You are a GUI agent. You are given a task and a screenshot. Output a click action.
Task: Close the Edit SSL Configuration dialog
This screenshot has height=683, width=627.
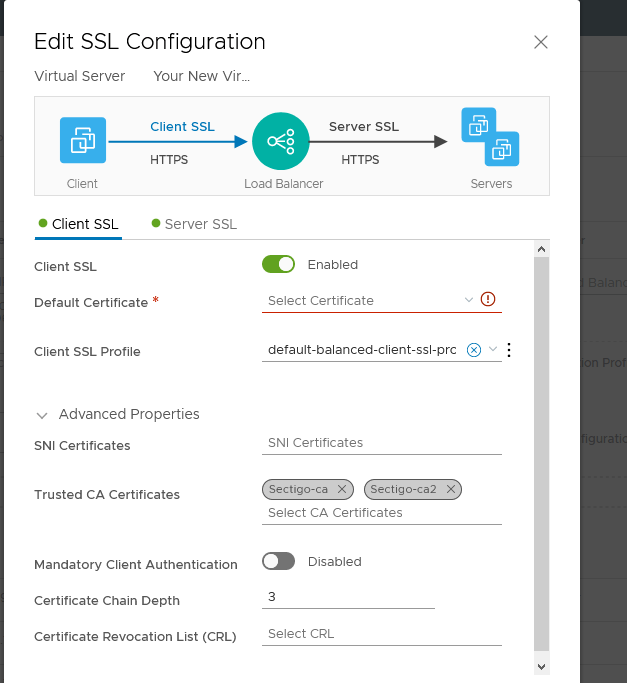click(541, 42)
